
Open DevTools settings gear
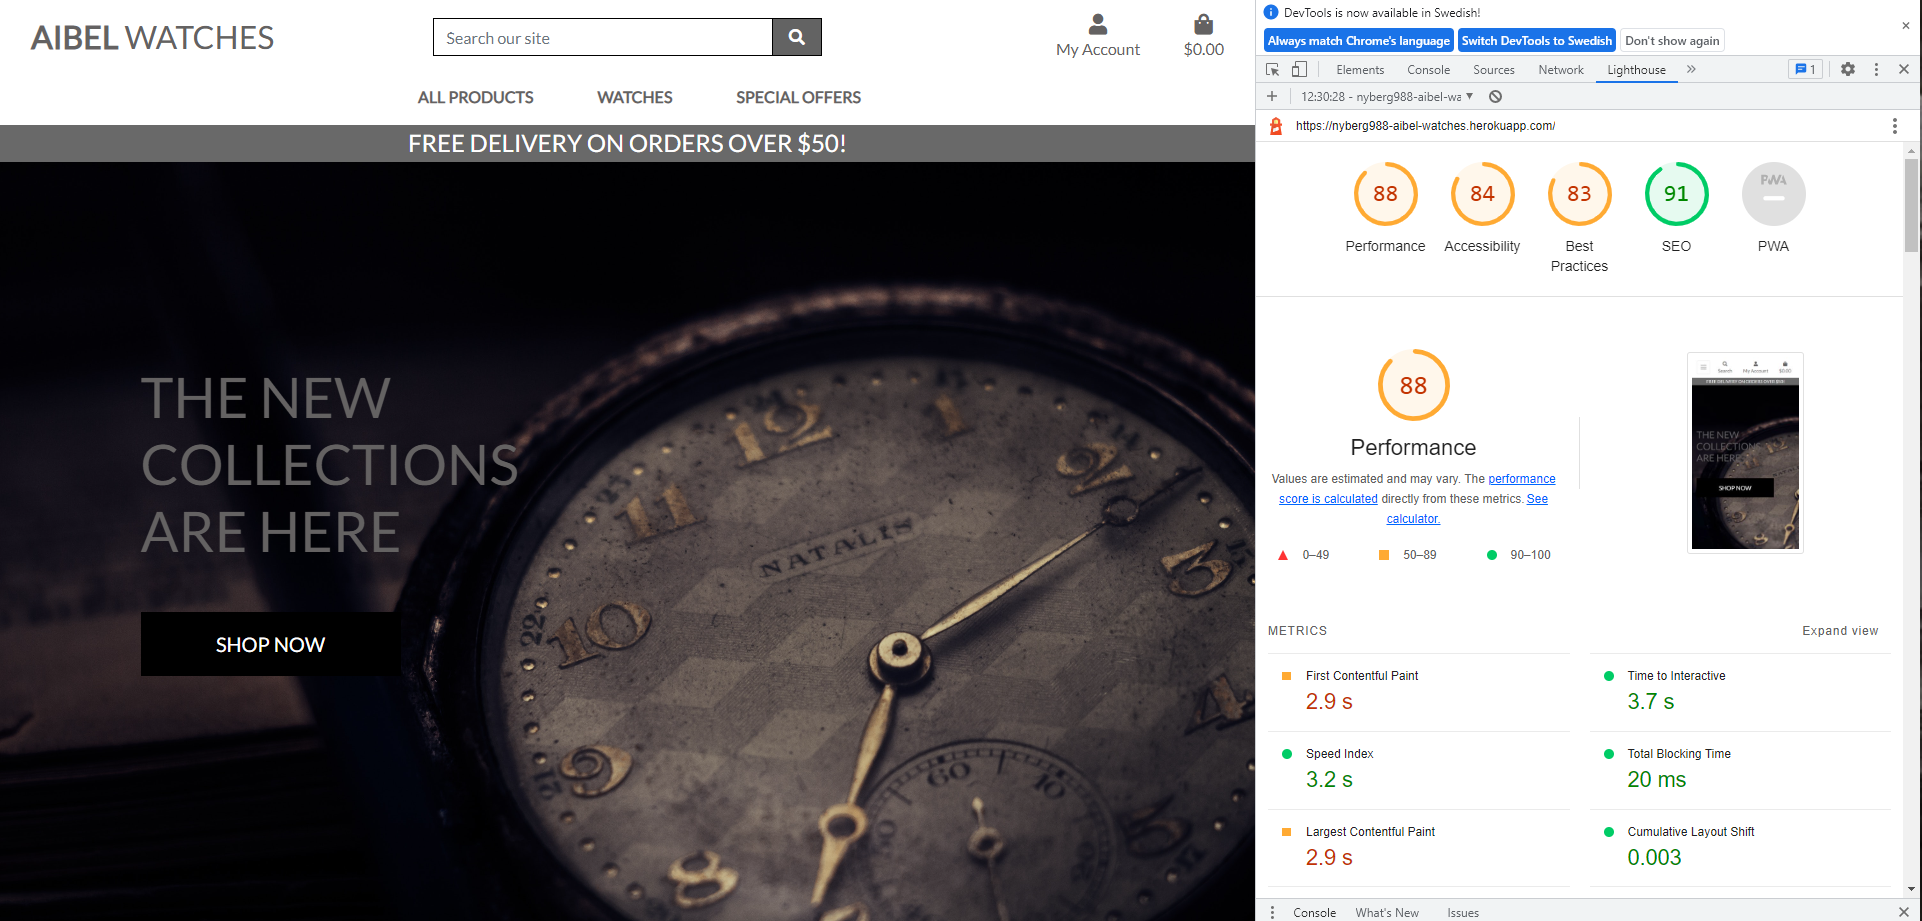pyautogui.click(x=1847, y=69)
